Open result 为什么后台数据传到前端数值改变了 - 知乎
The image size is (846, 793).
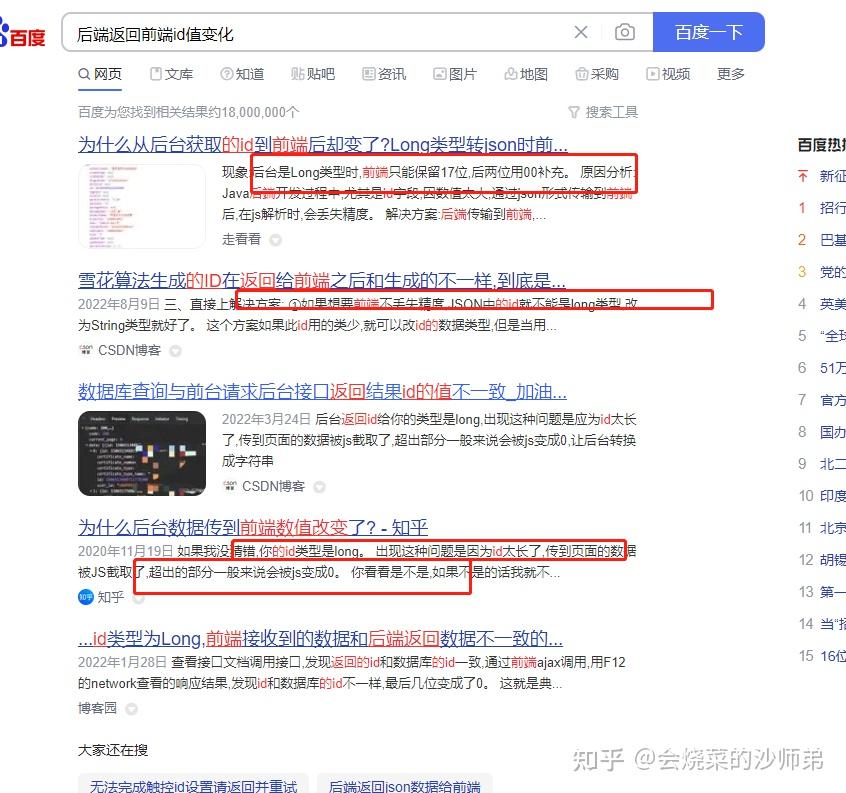tap(253, 527)
